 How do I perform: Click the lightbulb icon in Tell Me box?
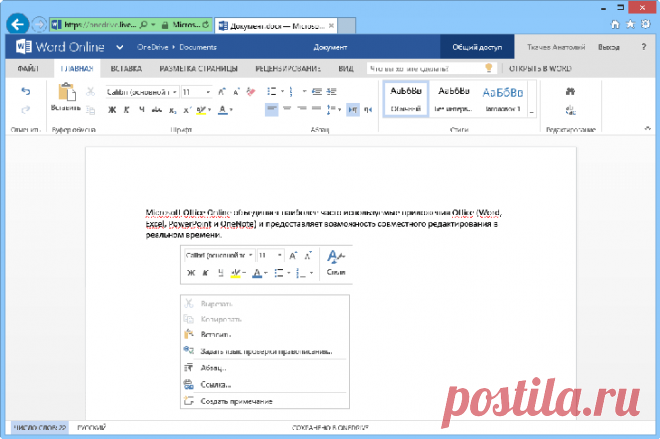point(489,68)
